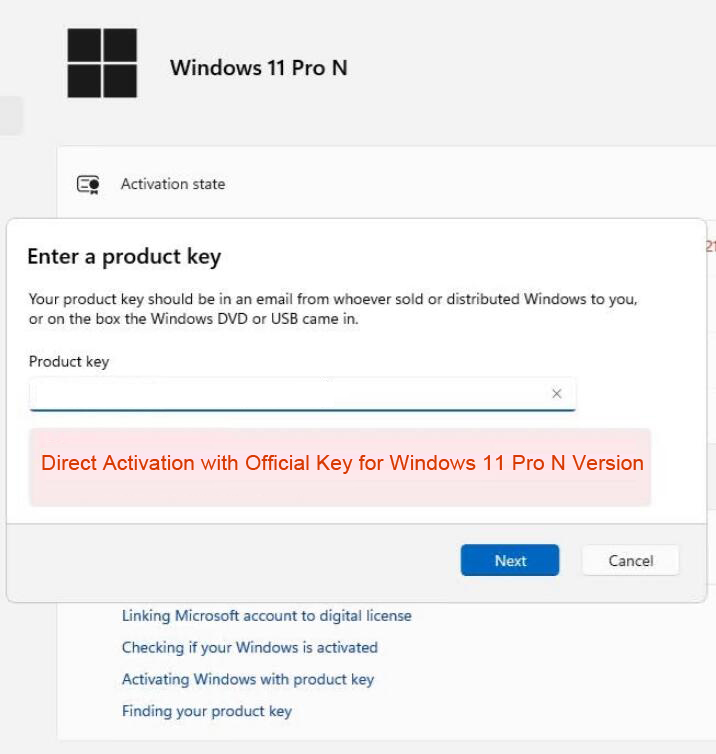Open Checking if your Windows is activated
Viewport: 716px width, 754px height.
[x=249, y=648]
